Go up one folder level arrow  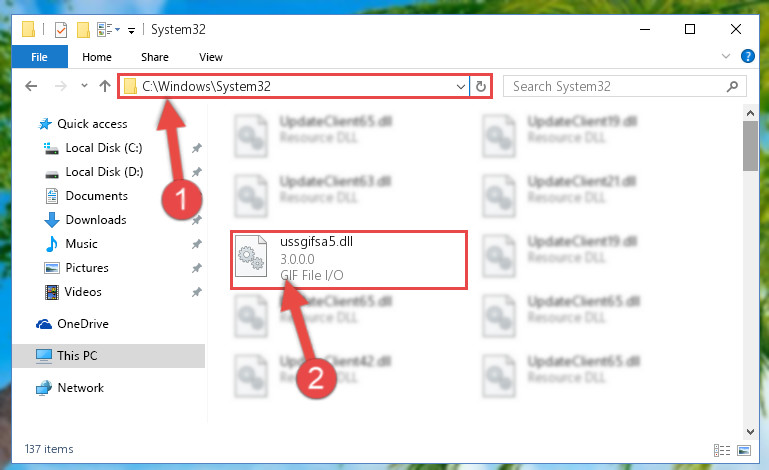click(x=105, y=86)
